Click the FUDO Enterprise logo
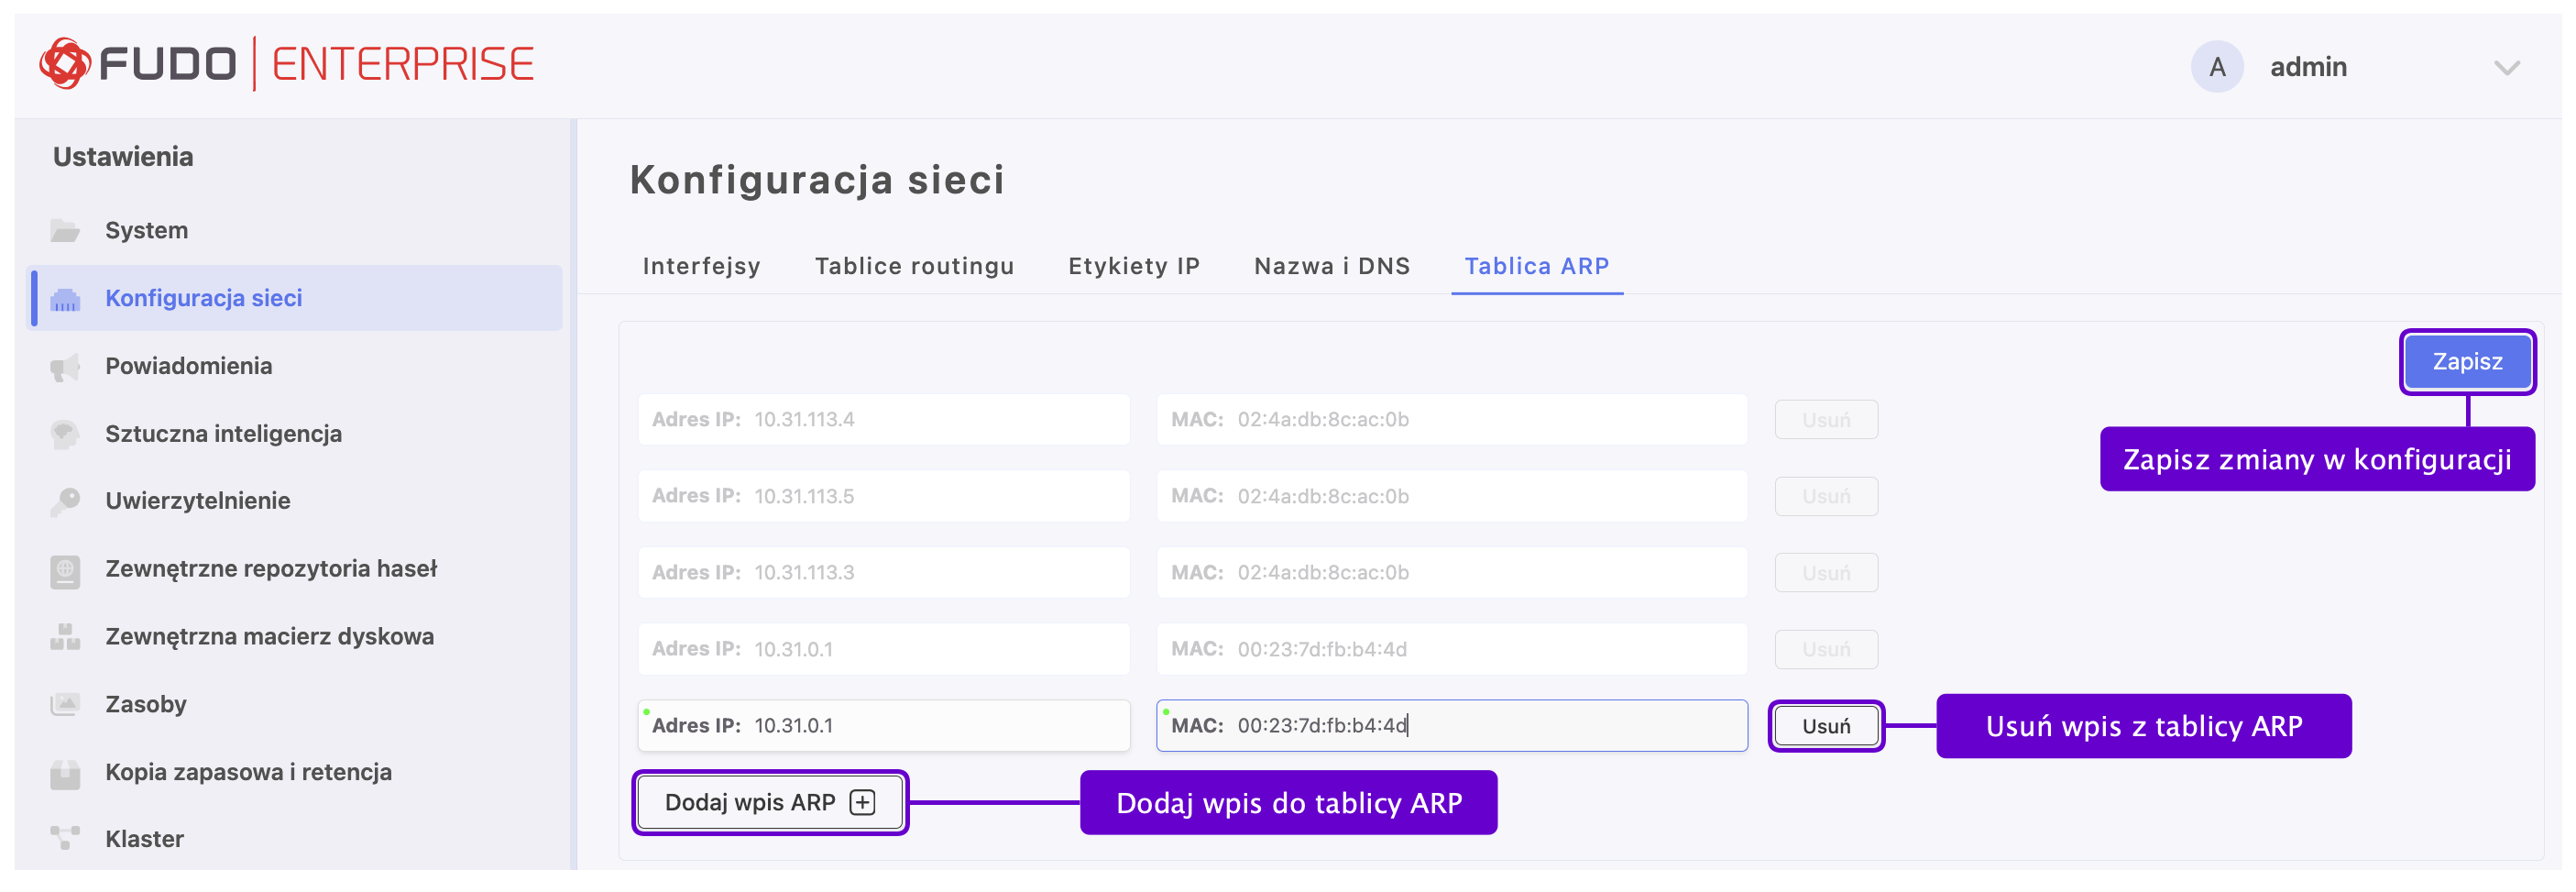Image resolution: width=2576 pixels, height=892 pixels. click(287, 65)
